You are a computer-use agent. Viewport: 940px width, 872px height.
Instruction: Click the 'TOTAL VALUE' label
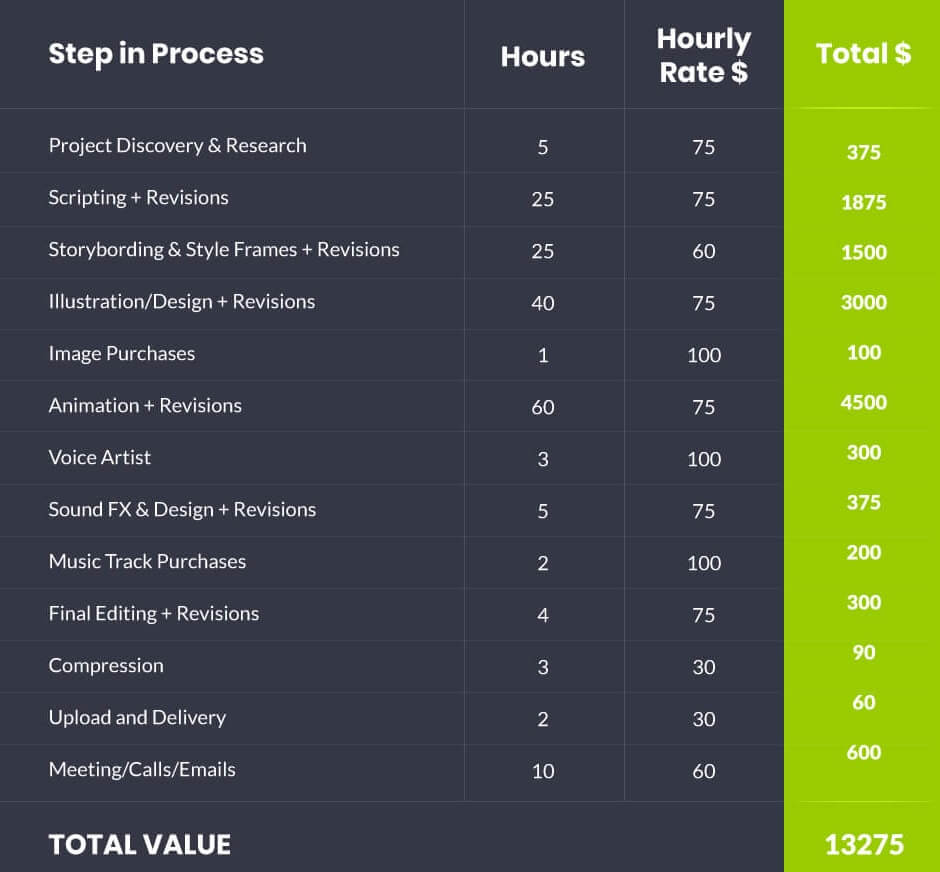(x=140, y=845)
